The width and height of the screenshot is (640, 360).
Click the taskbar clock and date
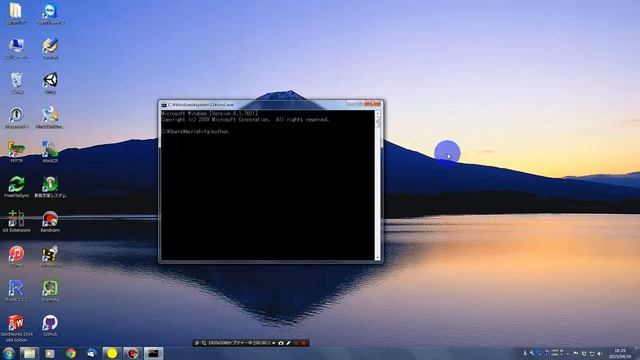click(620, 353)
